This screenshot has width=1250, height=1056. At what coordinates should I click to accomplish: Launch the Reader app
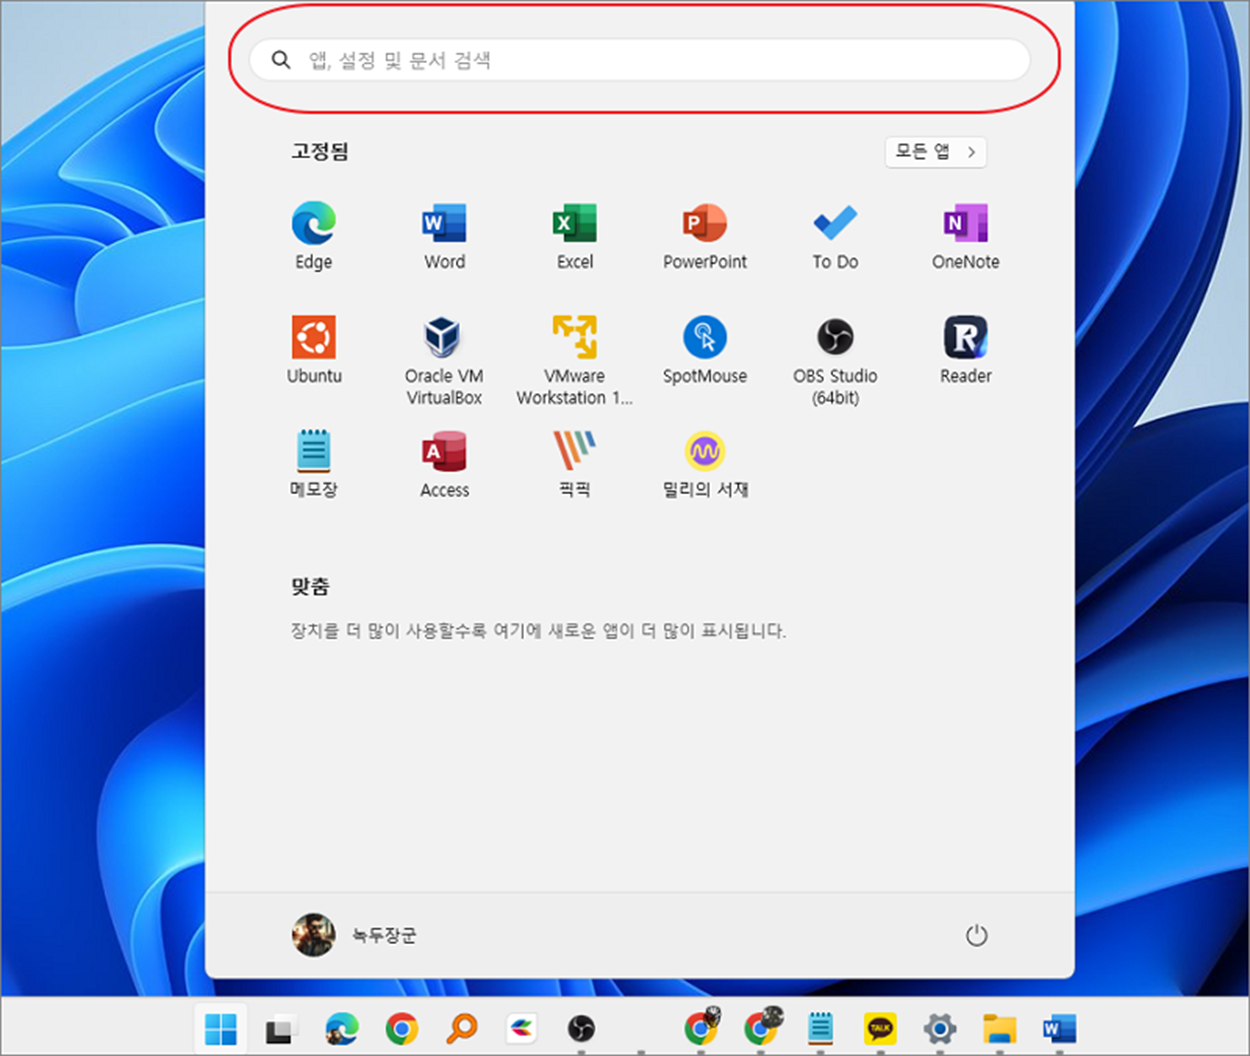tap(965, 350)
